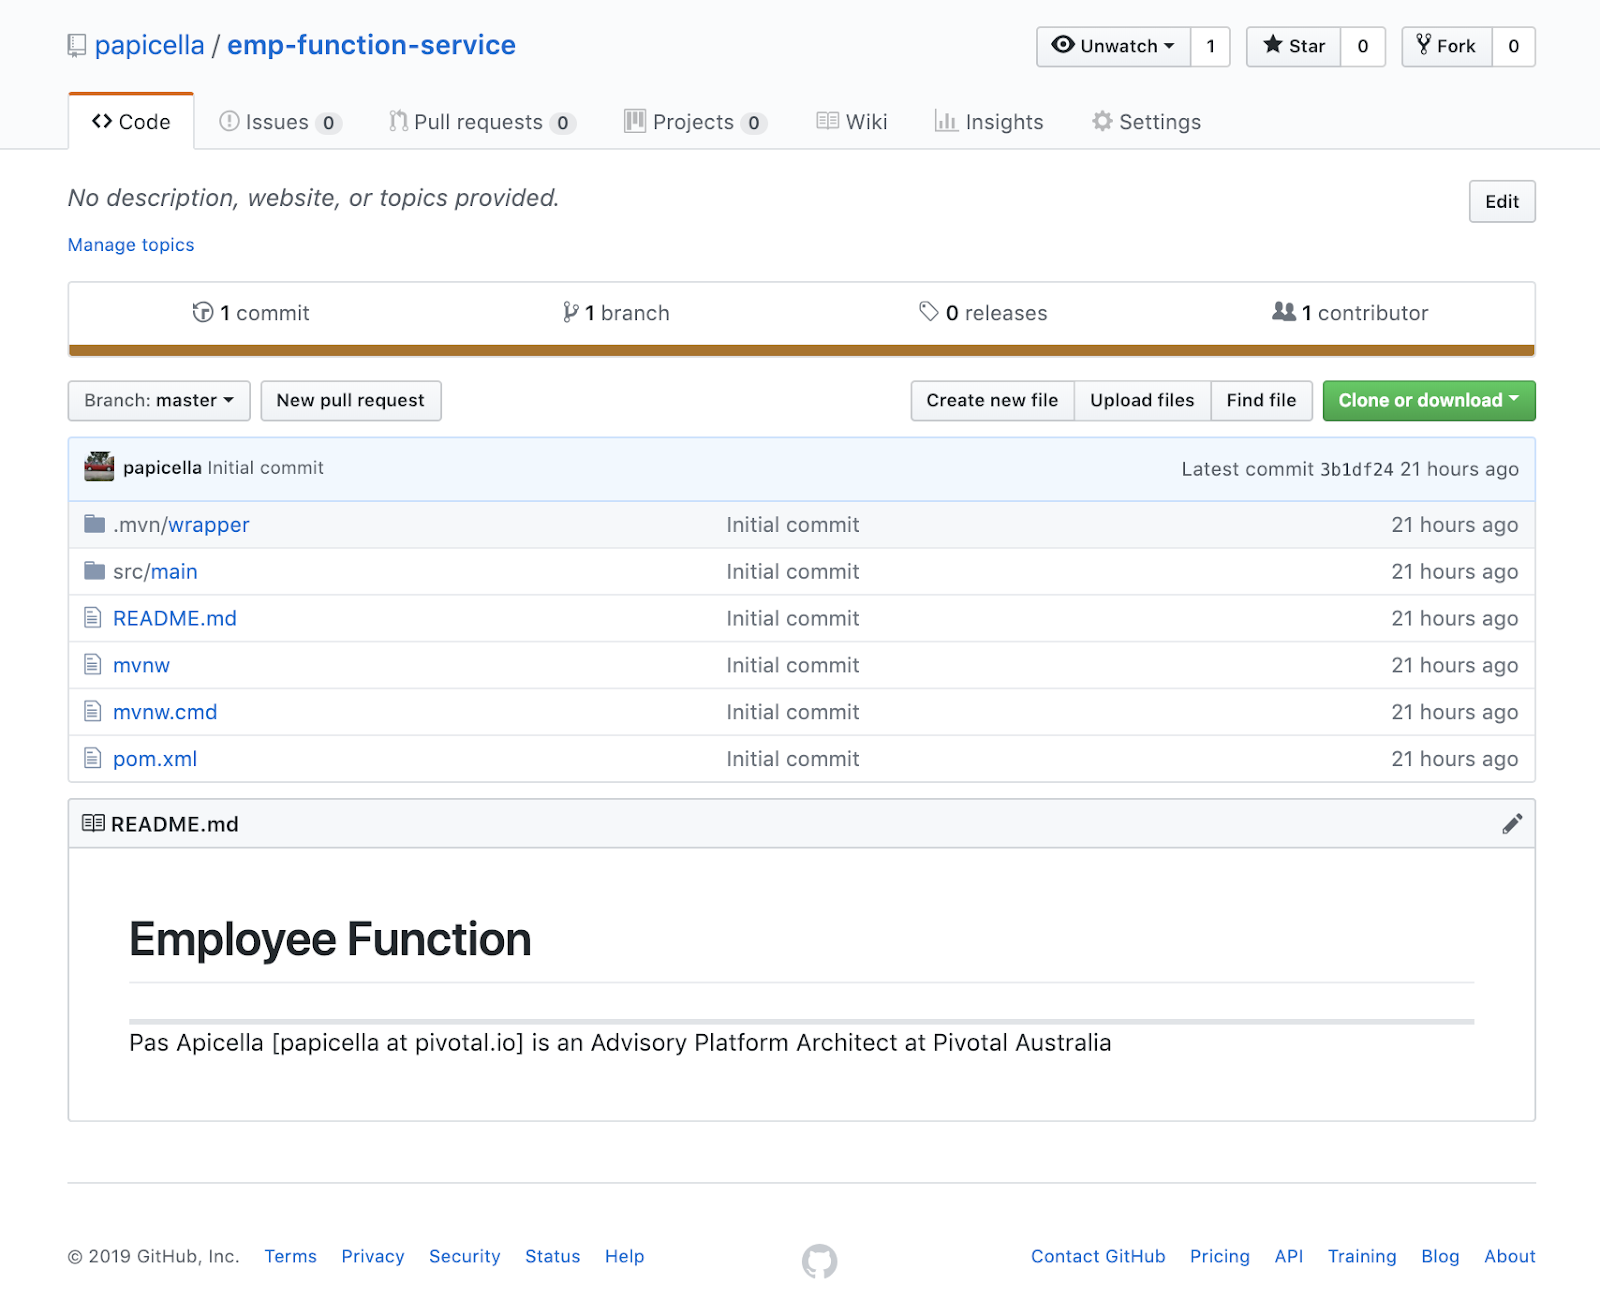Go to the Projects tab
Screen dimensions: 1600x1300
point(695,122)
